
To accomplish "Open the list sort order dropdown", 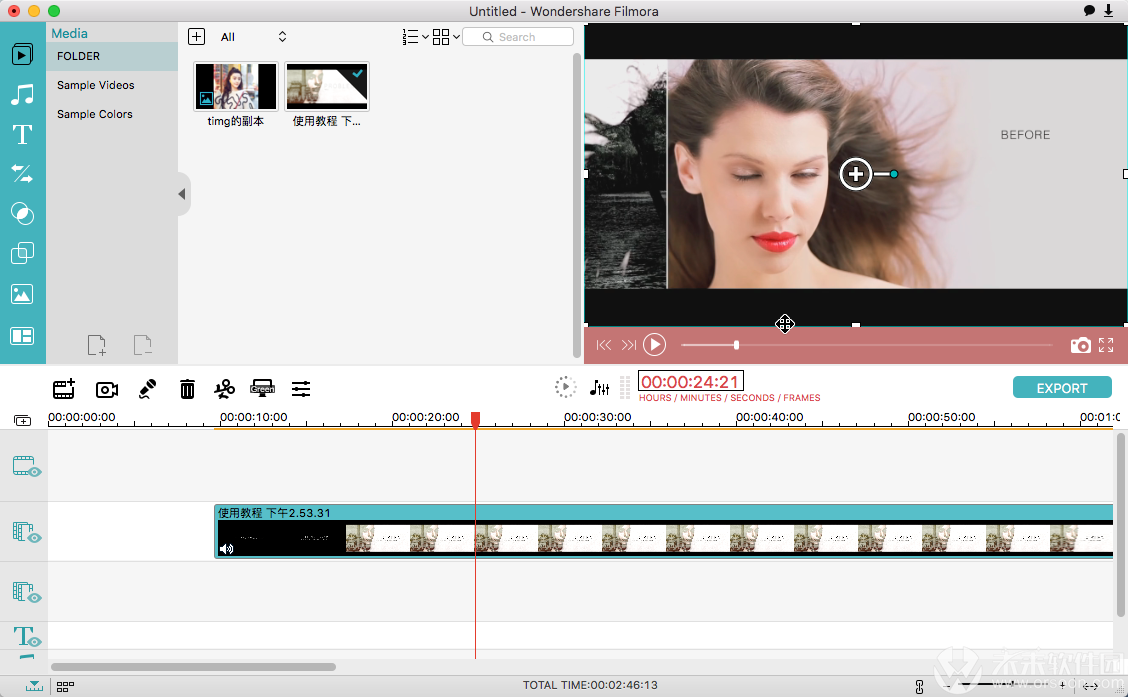I will (x=415, y=37).
